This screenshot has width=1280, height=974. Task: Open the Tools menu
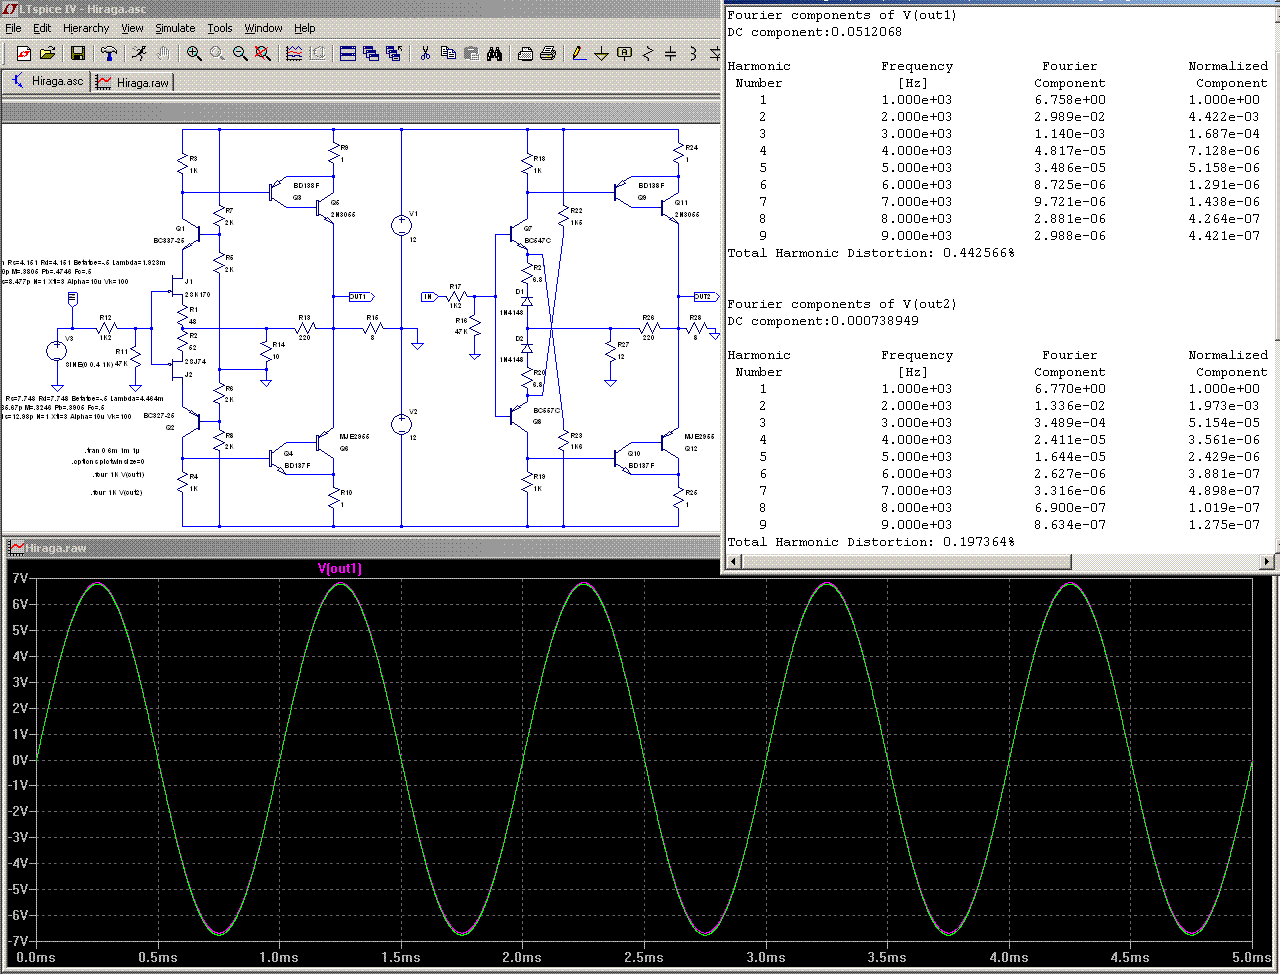tap(220, 28)
